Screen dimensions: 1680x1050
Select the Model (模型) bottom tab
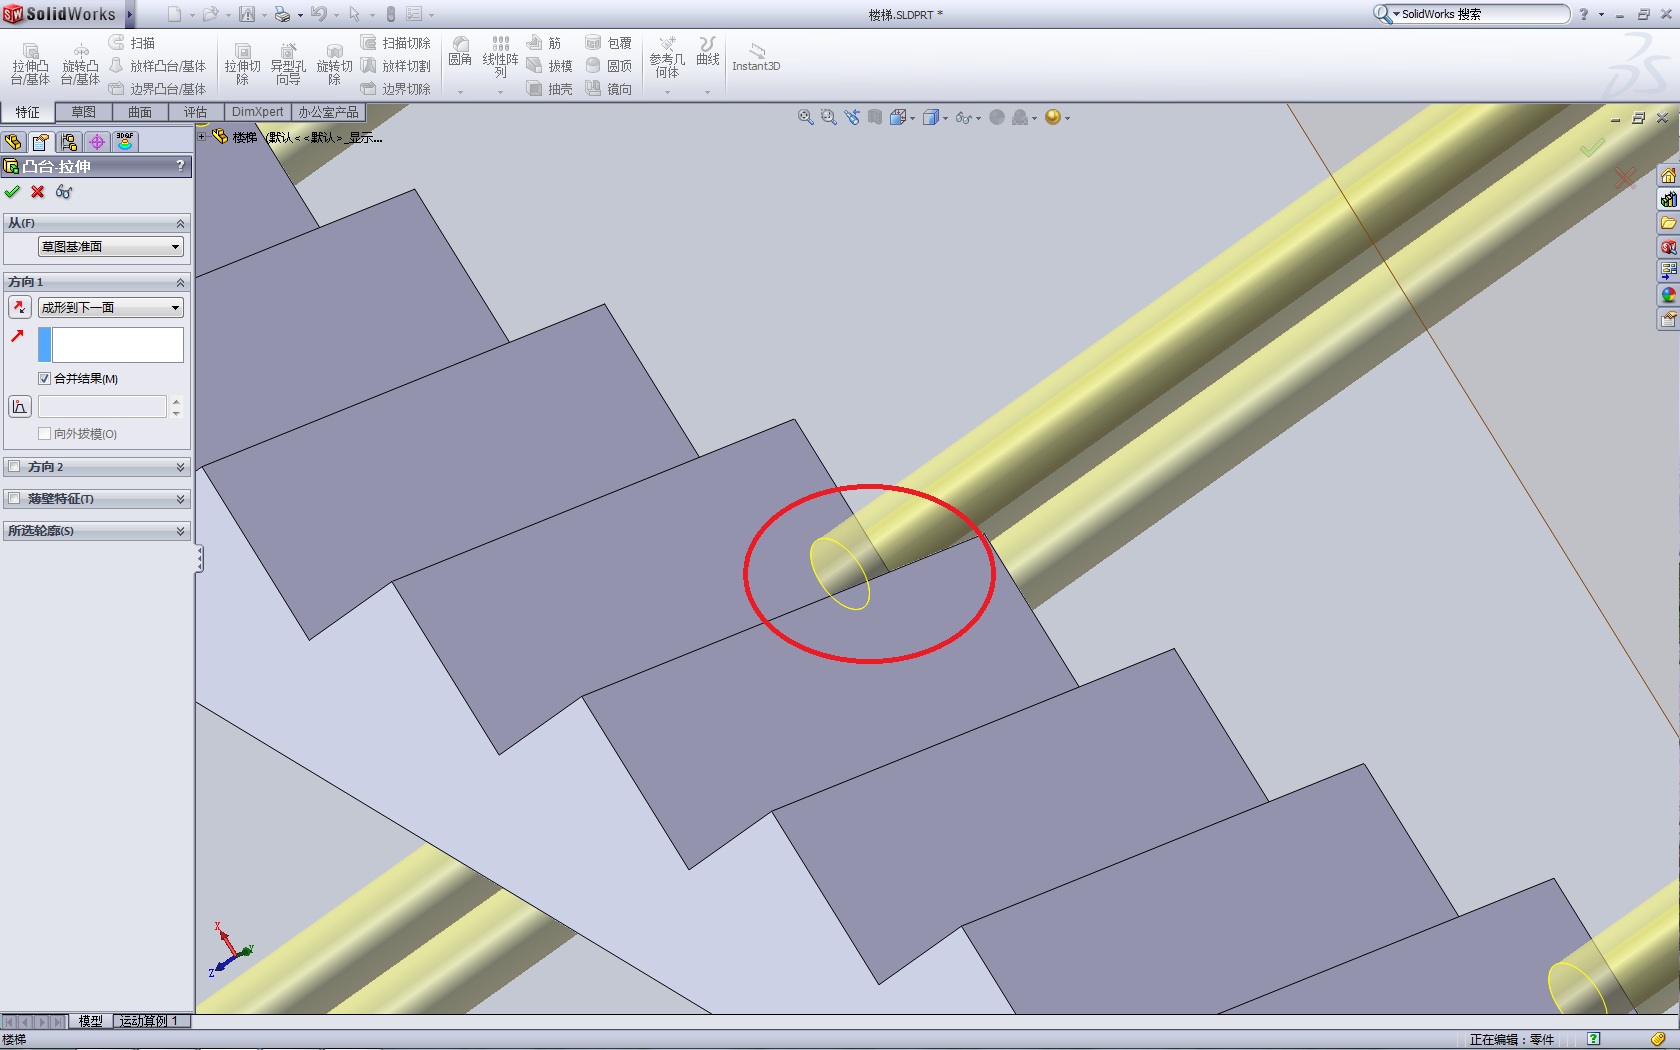point(91,1021)
